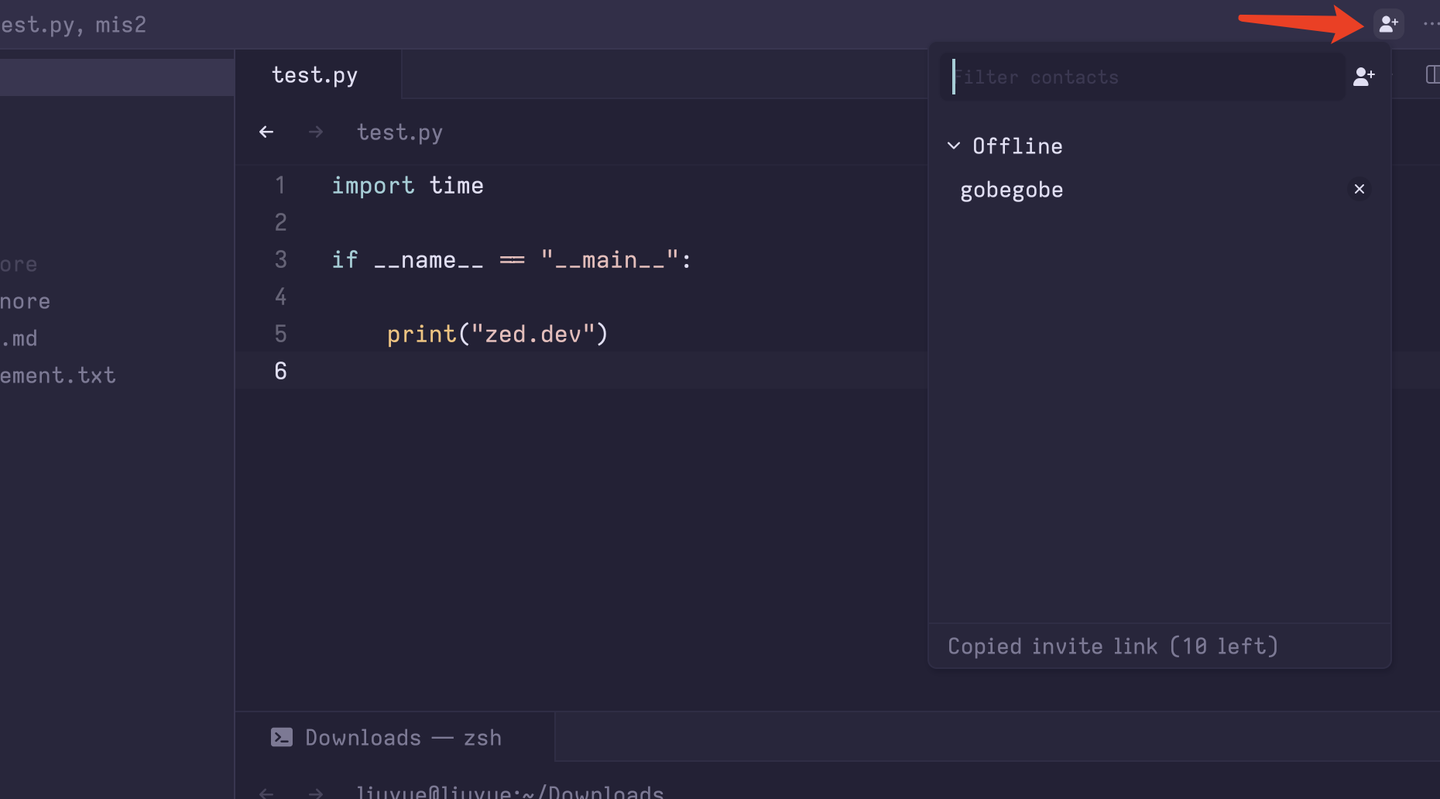The height and width of the screenshot is (799, 1440).
Task: Click the add collaborator icon in title bar
Action: [x=1388, y=23]
